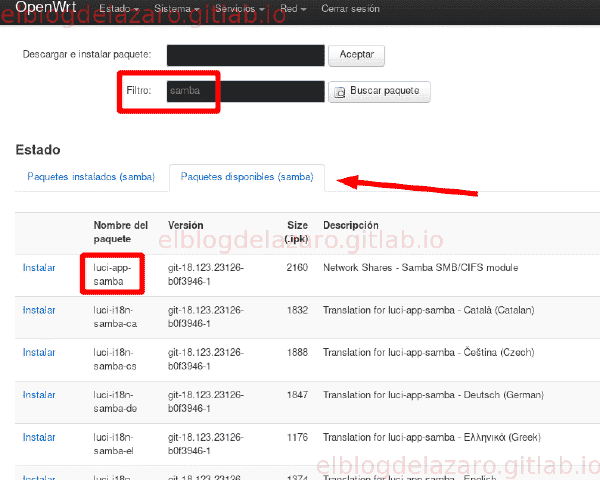This screenshot has width=600, height=480.
Task: Open the Servicios dropdown menu
Action: [x=240, y=8]
